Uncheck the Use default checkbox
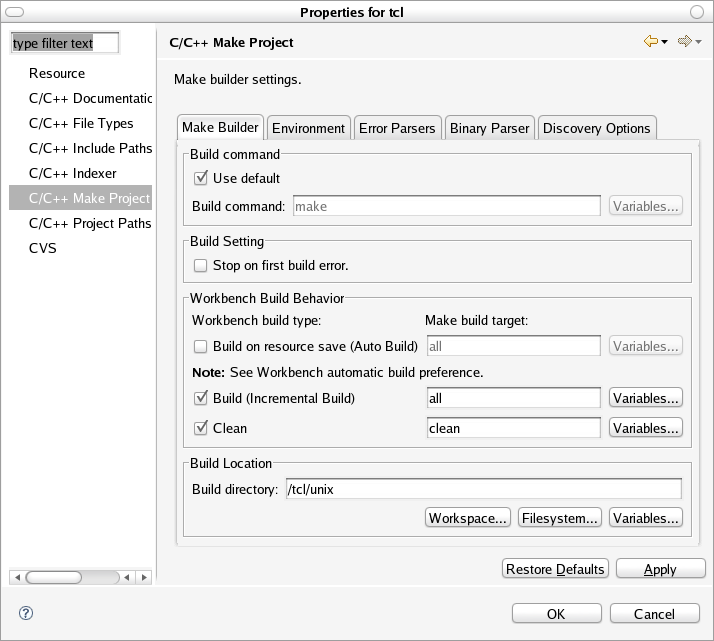 pos(201,178)
